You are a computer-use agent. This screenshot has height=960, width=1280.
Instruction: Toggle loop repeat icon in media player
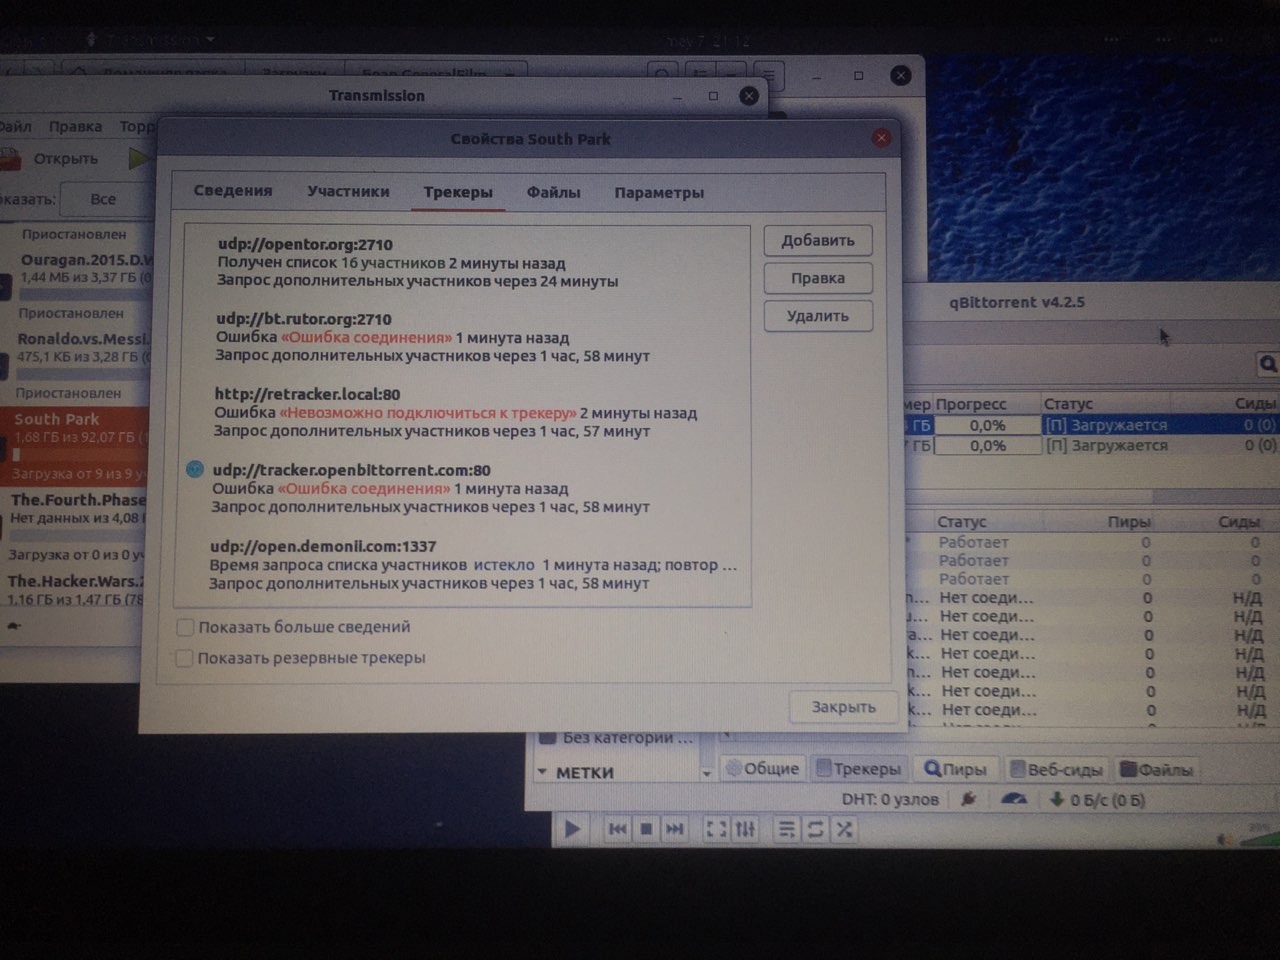pyautogui.click(x=815, y=829)
